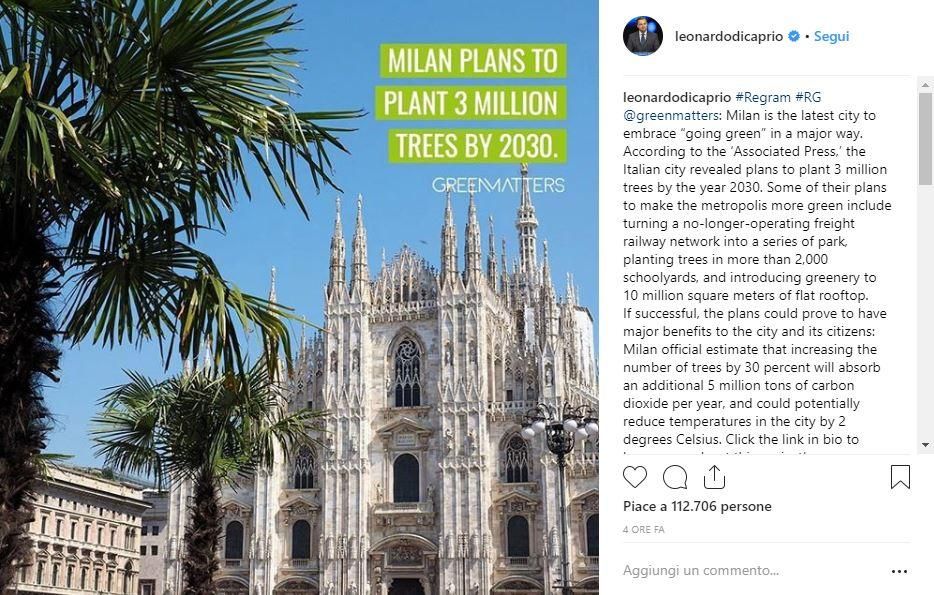
Task: Save post using bookmark icon
Action: (x=900, y=477)
